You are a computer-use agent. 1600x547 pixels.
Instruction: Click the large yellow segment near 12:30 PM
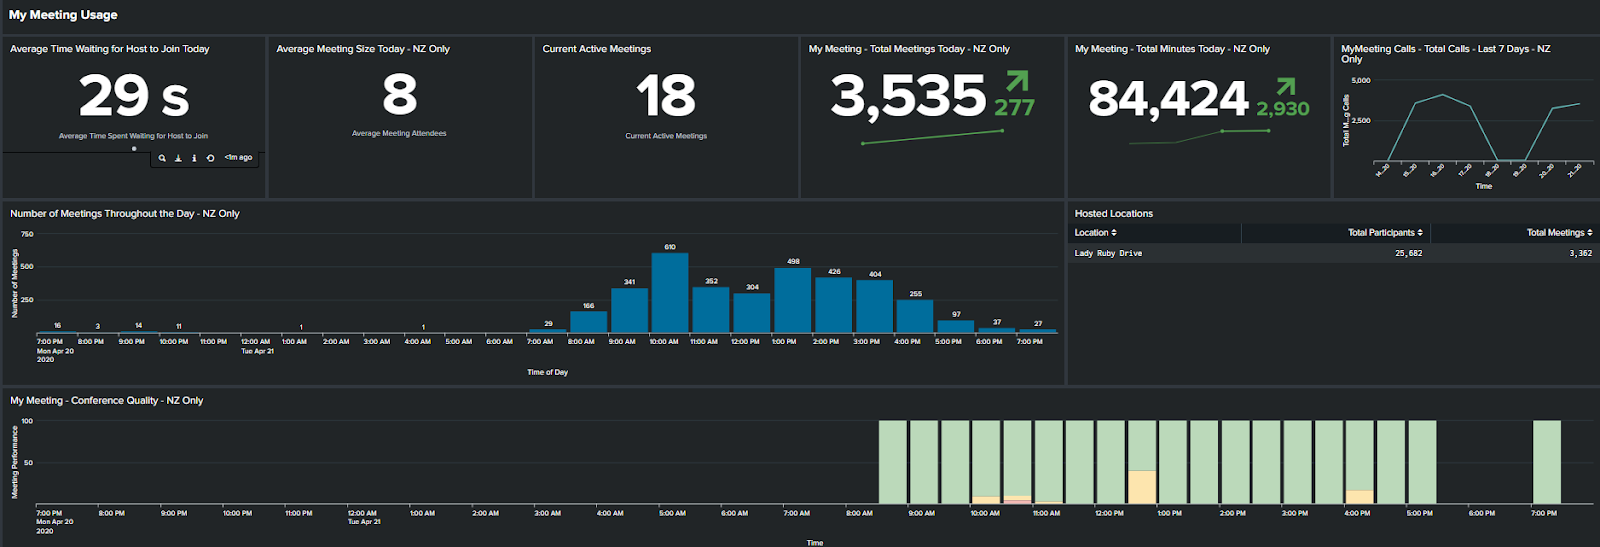[1142, 487]
